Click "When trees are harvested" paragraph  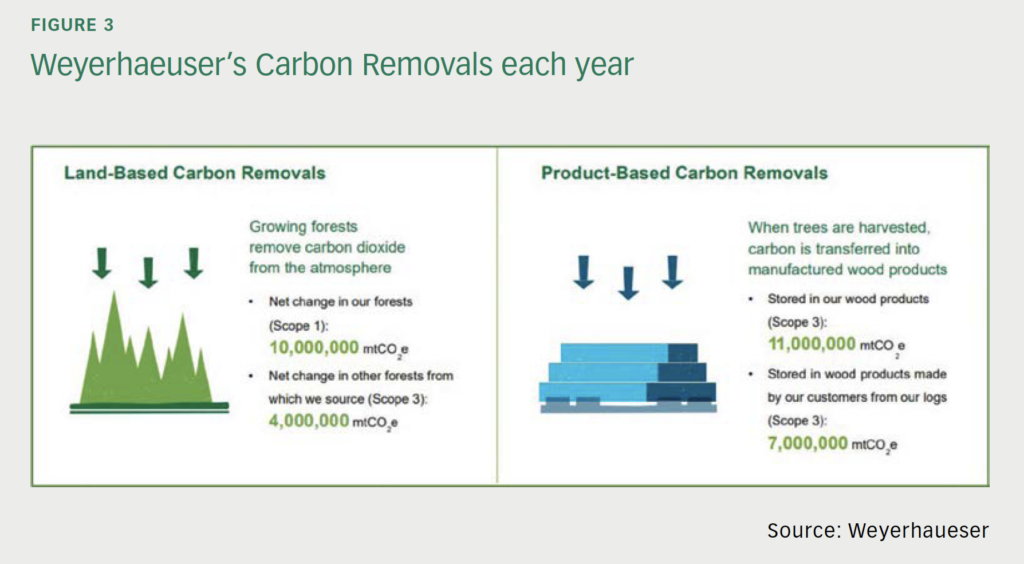(x=847, y=249)
